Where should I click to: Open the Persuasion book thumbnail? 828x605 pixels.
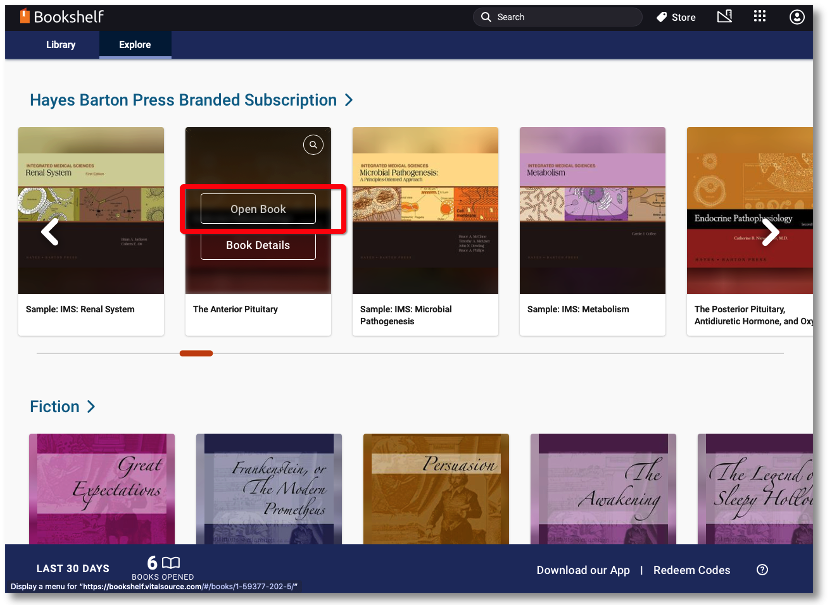click(x=435, y=488)
